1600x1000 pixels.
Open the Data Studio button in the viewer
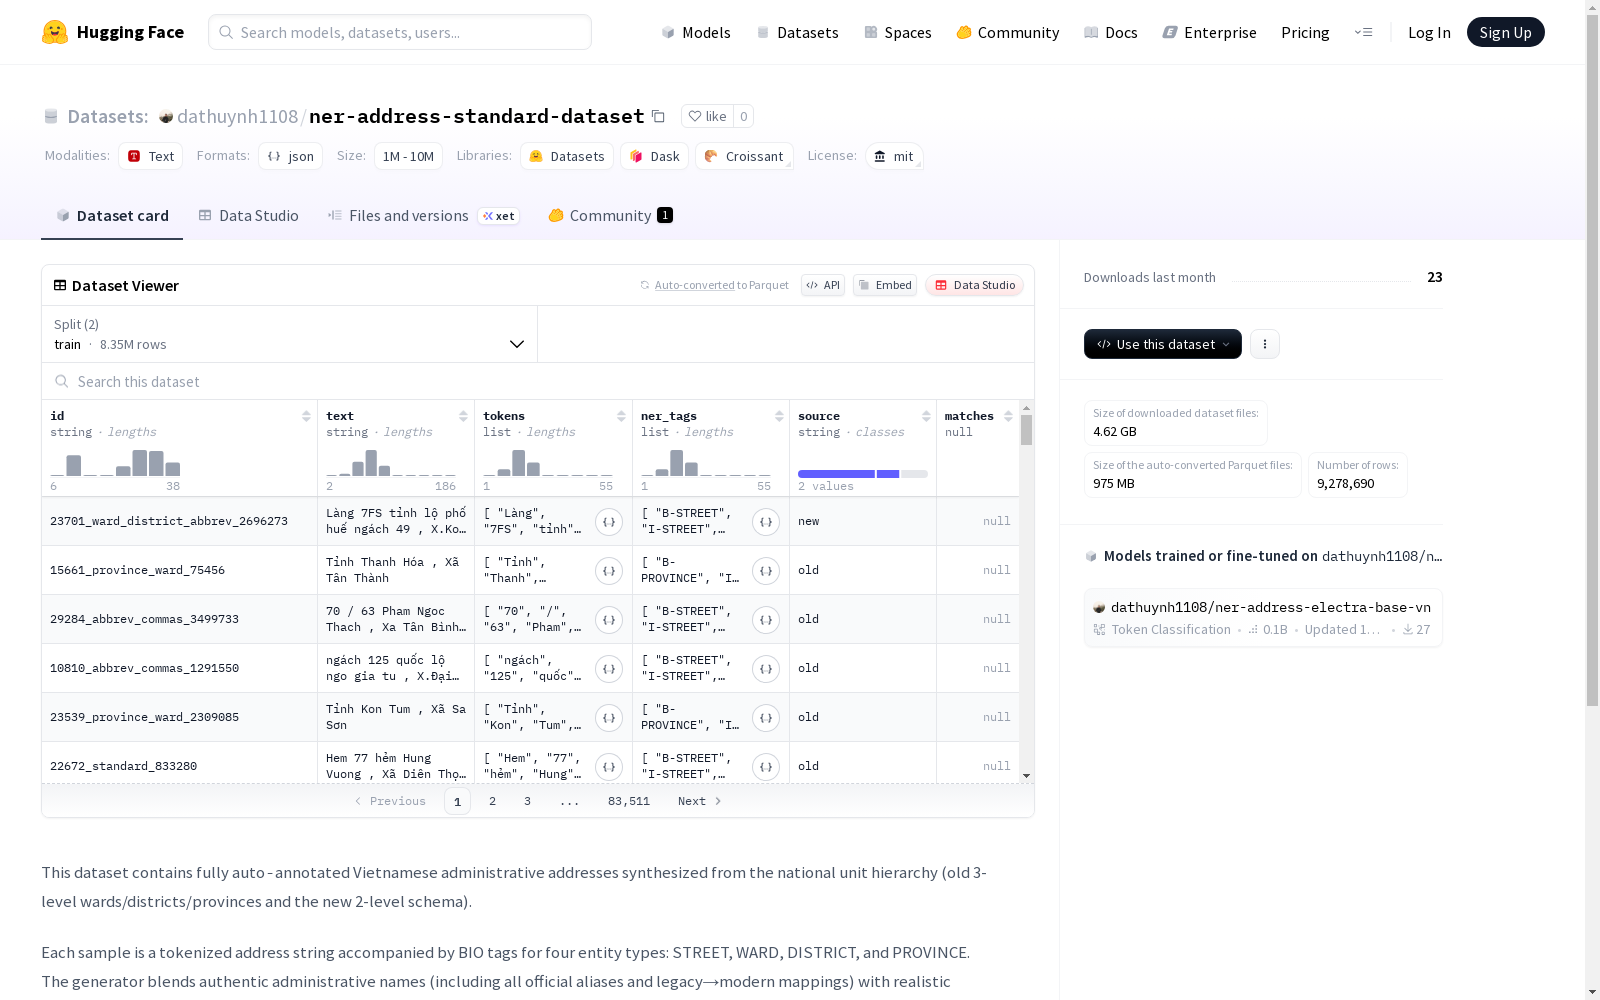tap(975, 285)
